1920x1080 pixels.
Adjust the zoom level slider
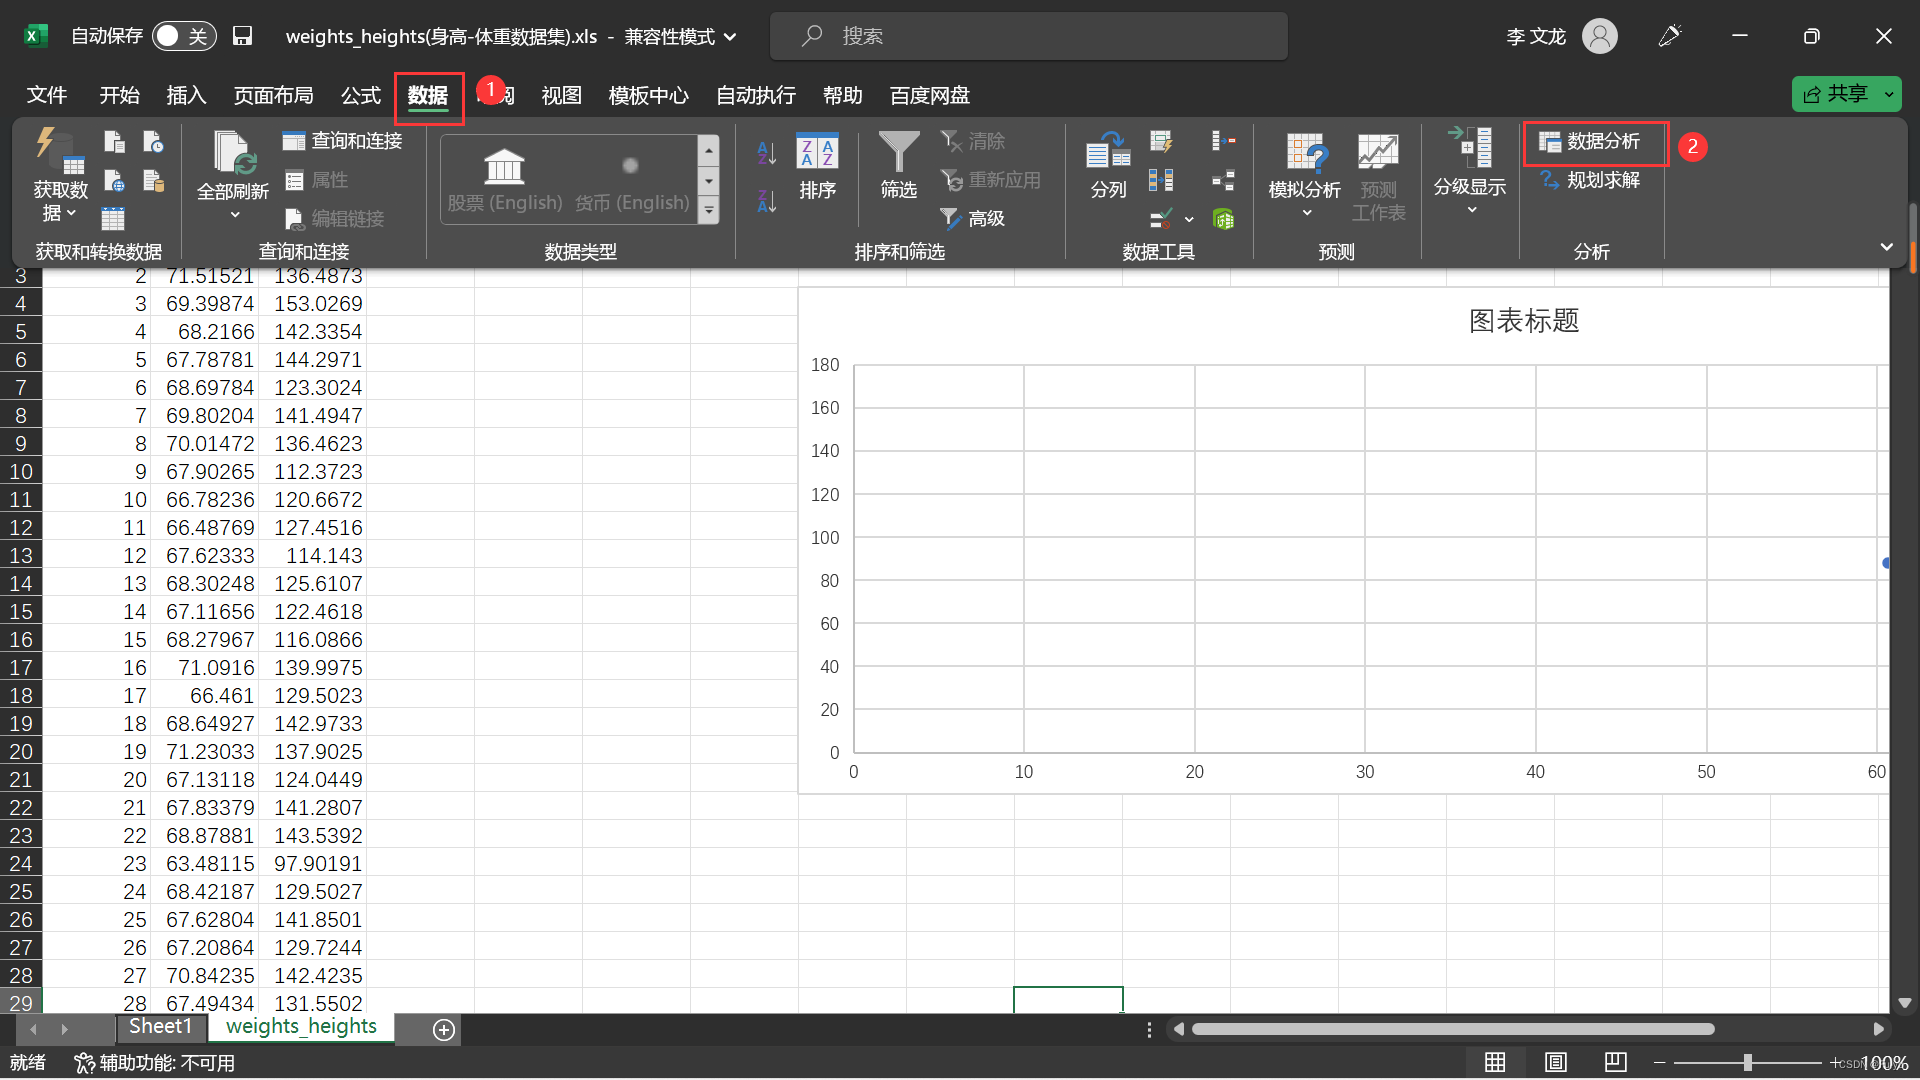(1747, 1062)
